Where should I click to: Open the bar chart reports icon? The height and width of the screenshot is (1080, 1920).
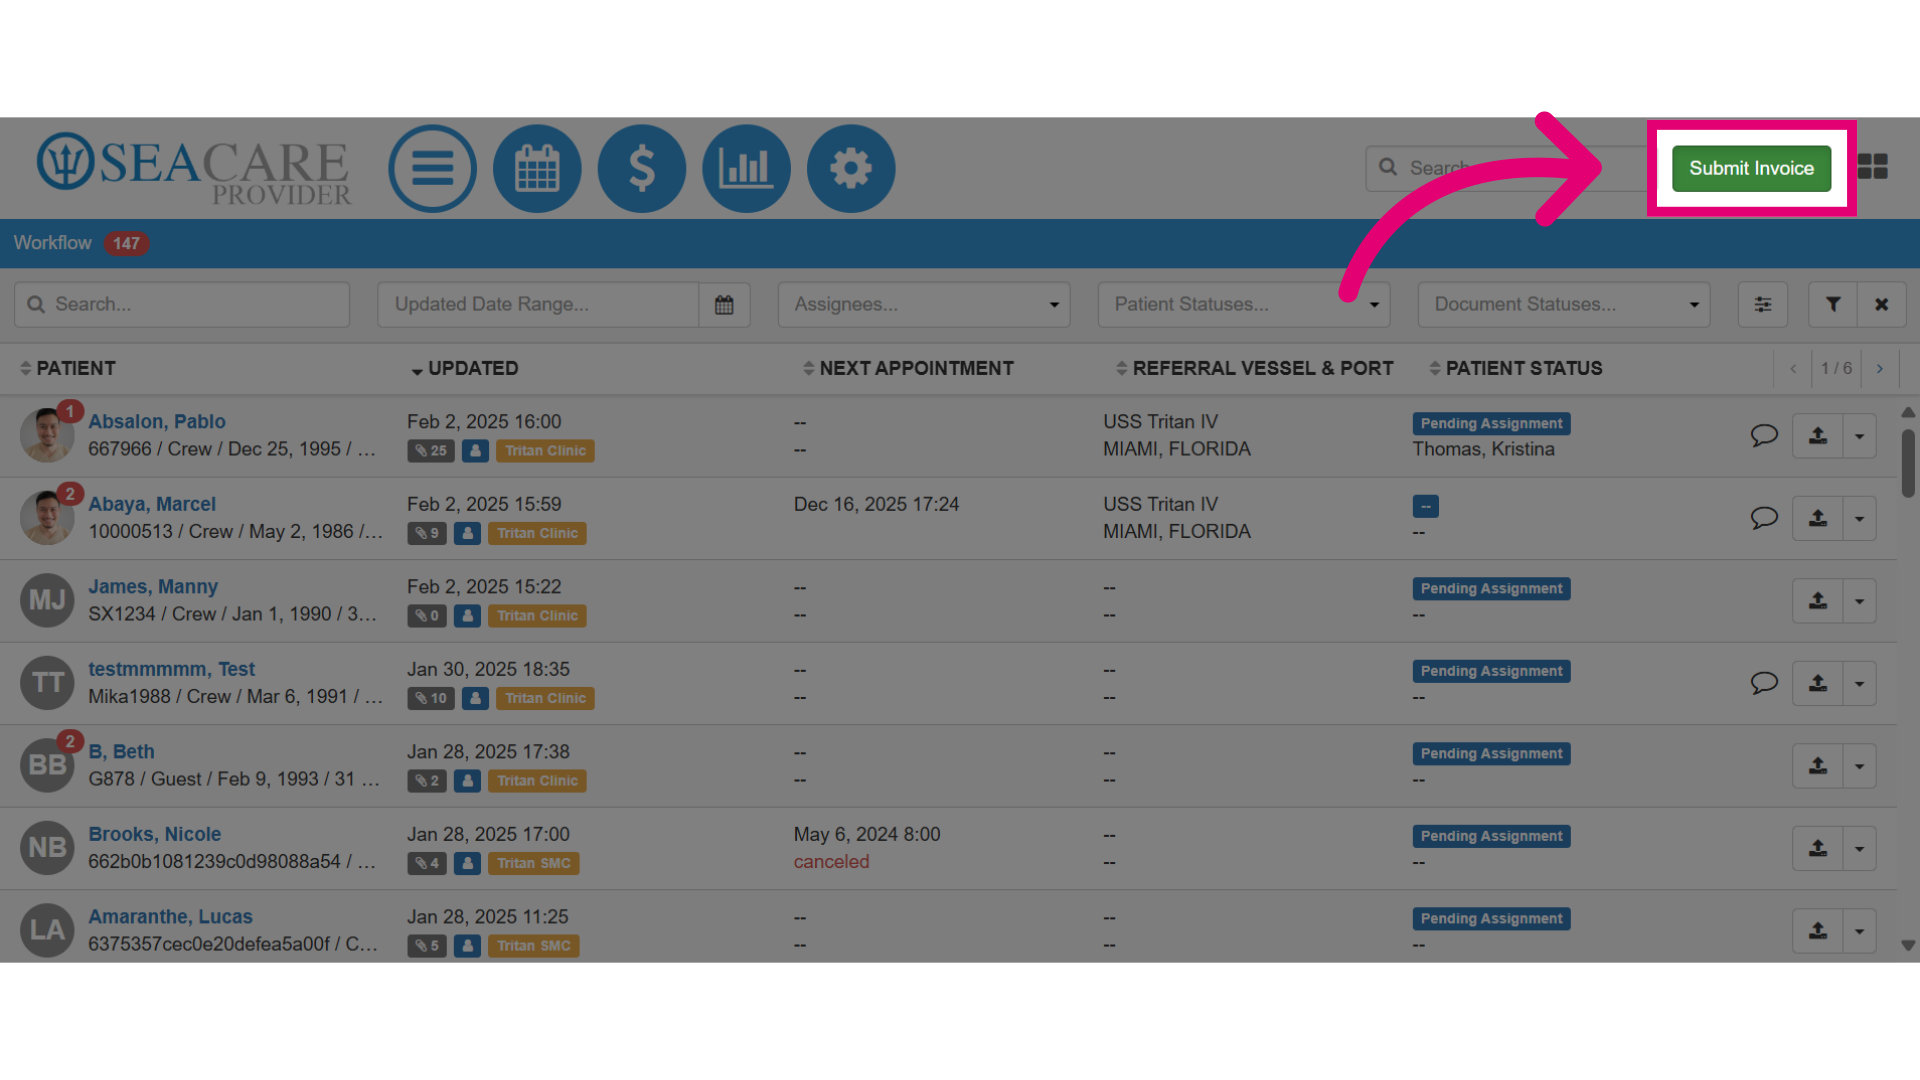(746, 168)
